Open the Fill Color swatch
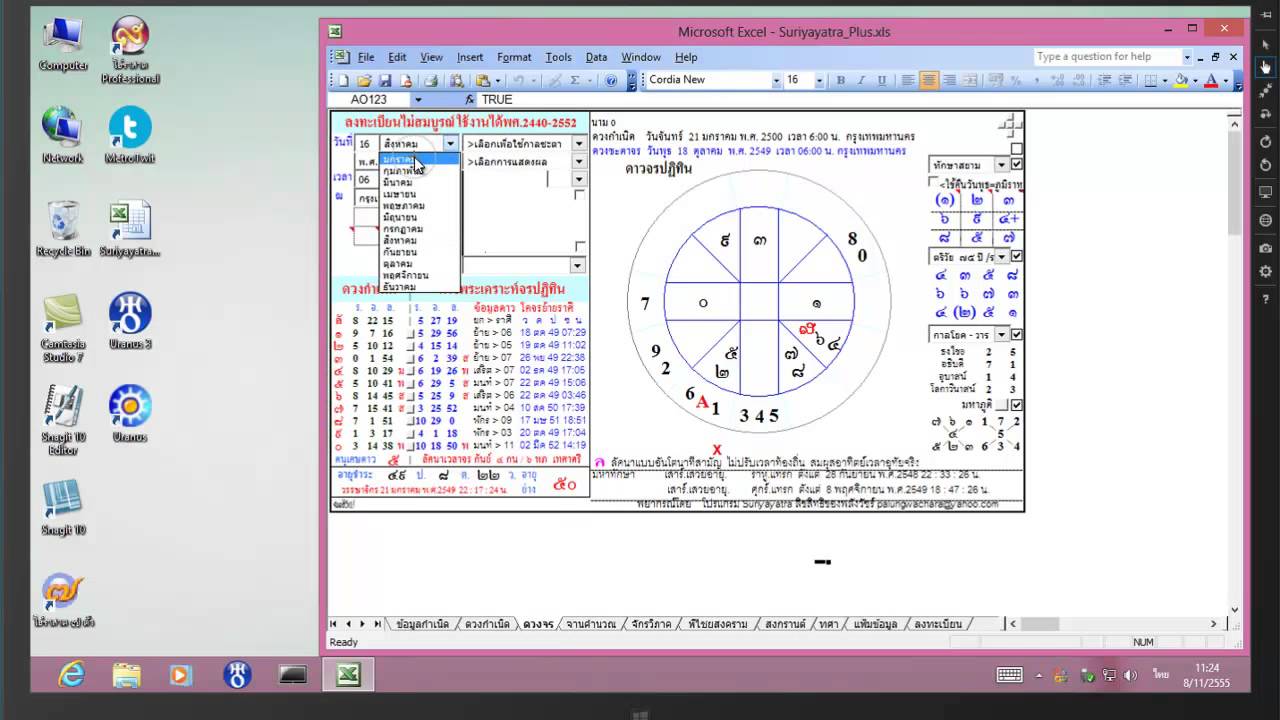The width and height of the screenshot is (1280, 720). point(1181,81)
